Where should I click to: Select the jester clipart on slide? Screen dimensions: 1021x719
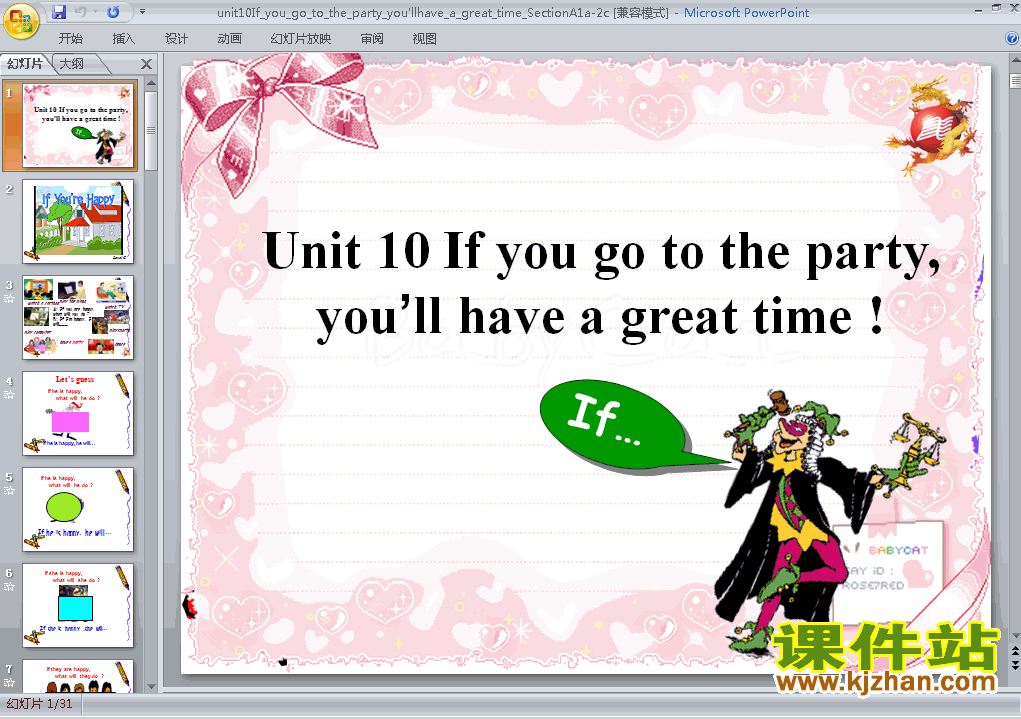click(x=829, y=521)
